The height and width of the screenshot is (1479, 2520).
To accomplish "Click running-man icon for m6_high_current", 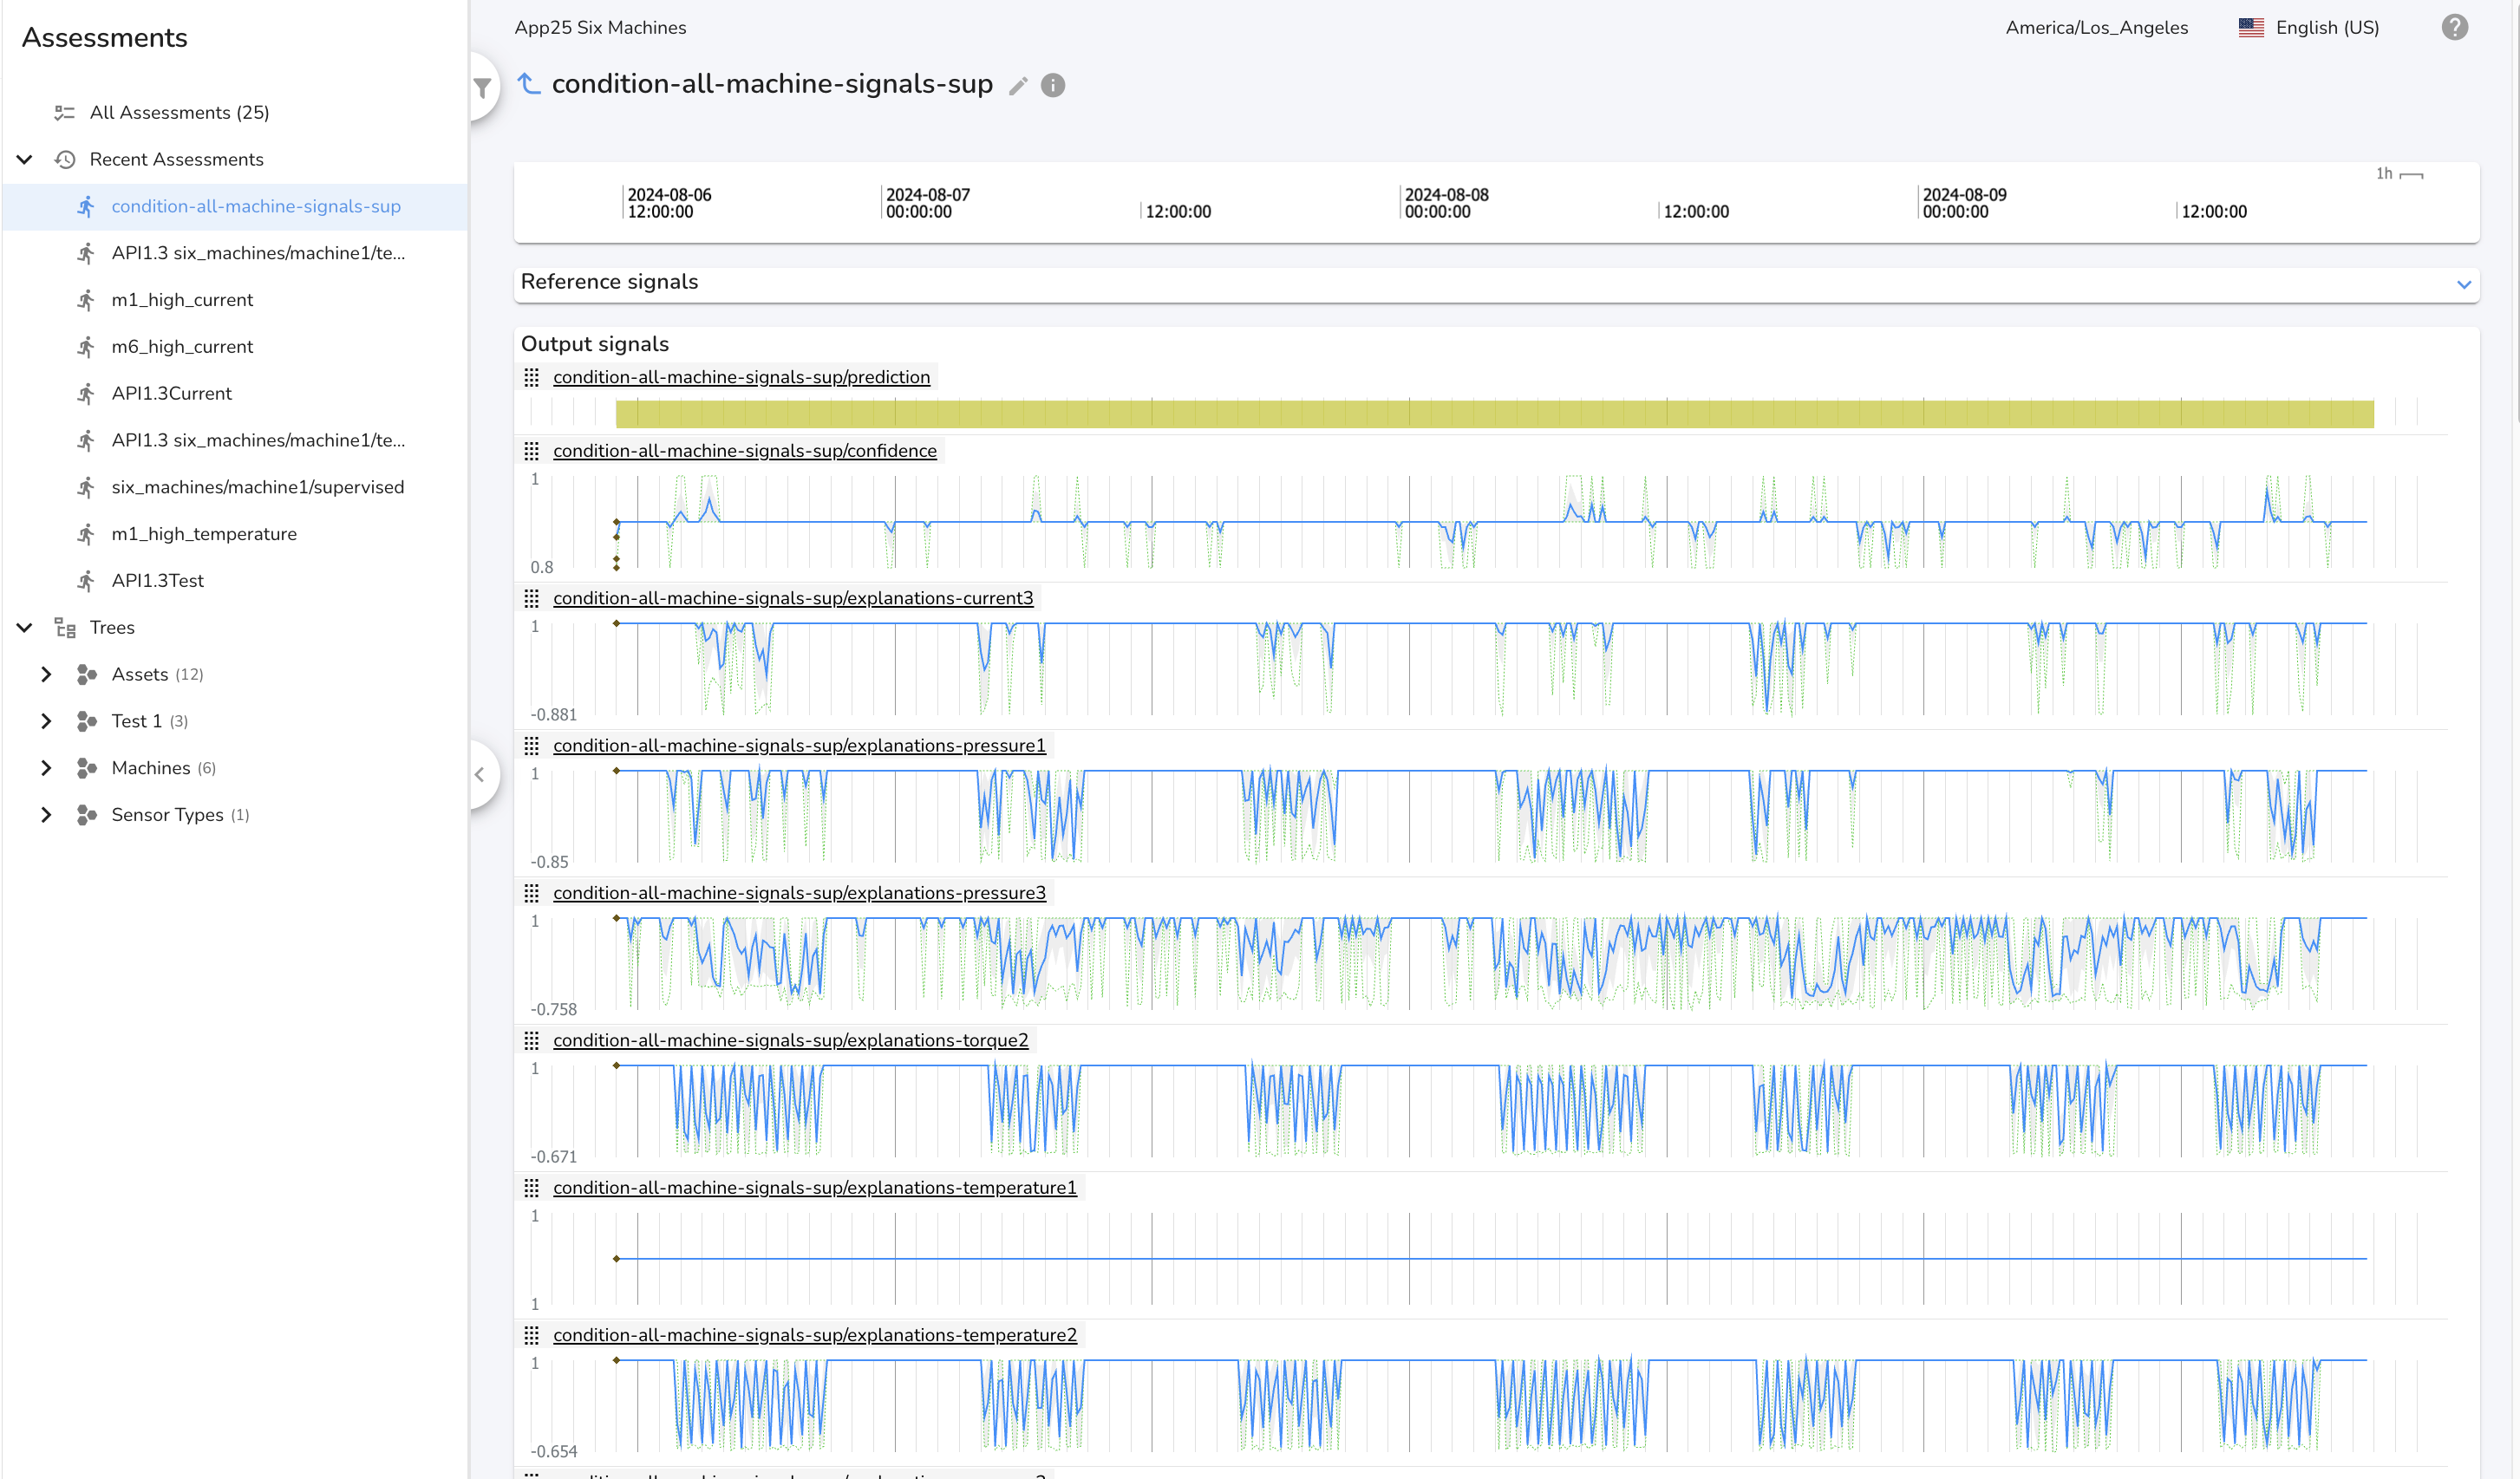I will click(x=87, y=347).
